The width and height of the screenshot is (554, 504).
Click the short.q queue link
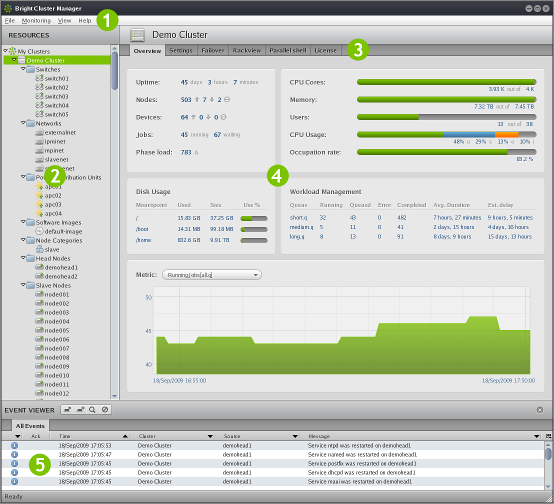298,217
